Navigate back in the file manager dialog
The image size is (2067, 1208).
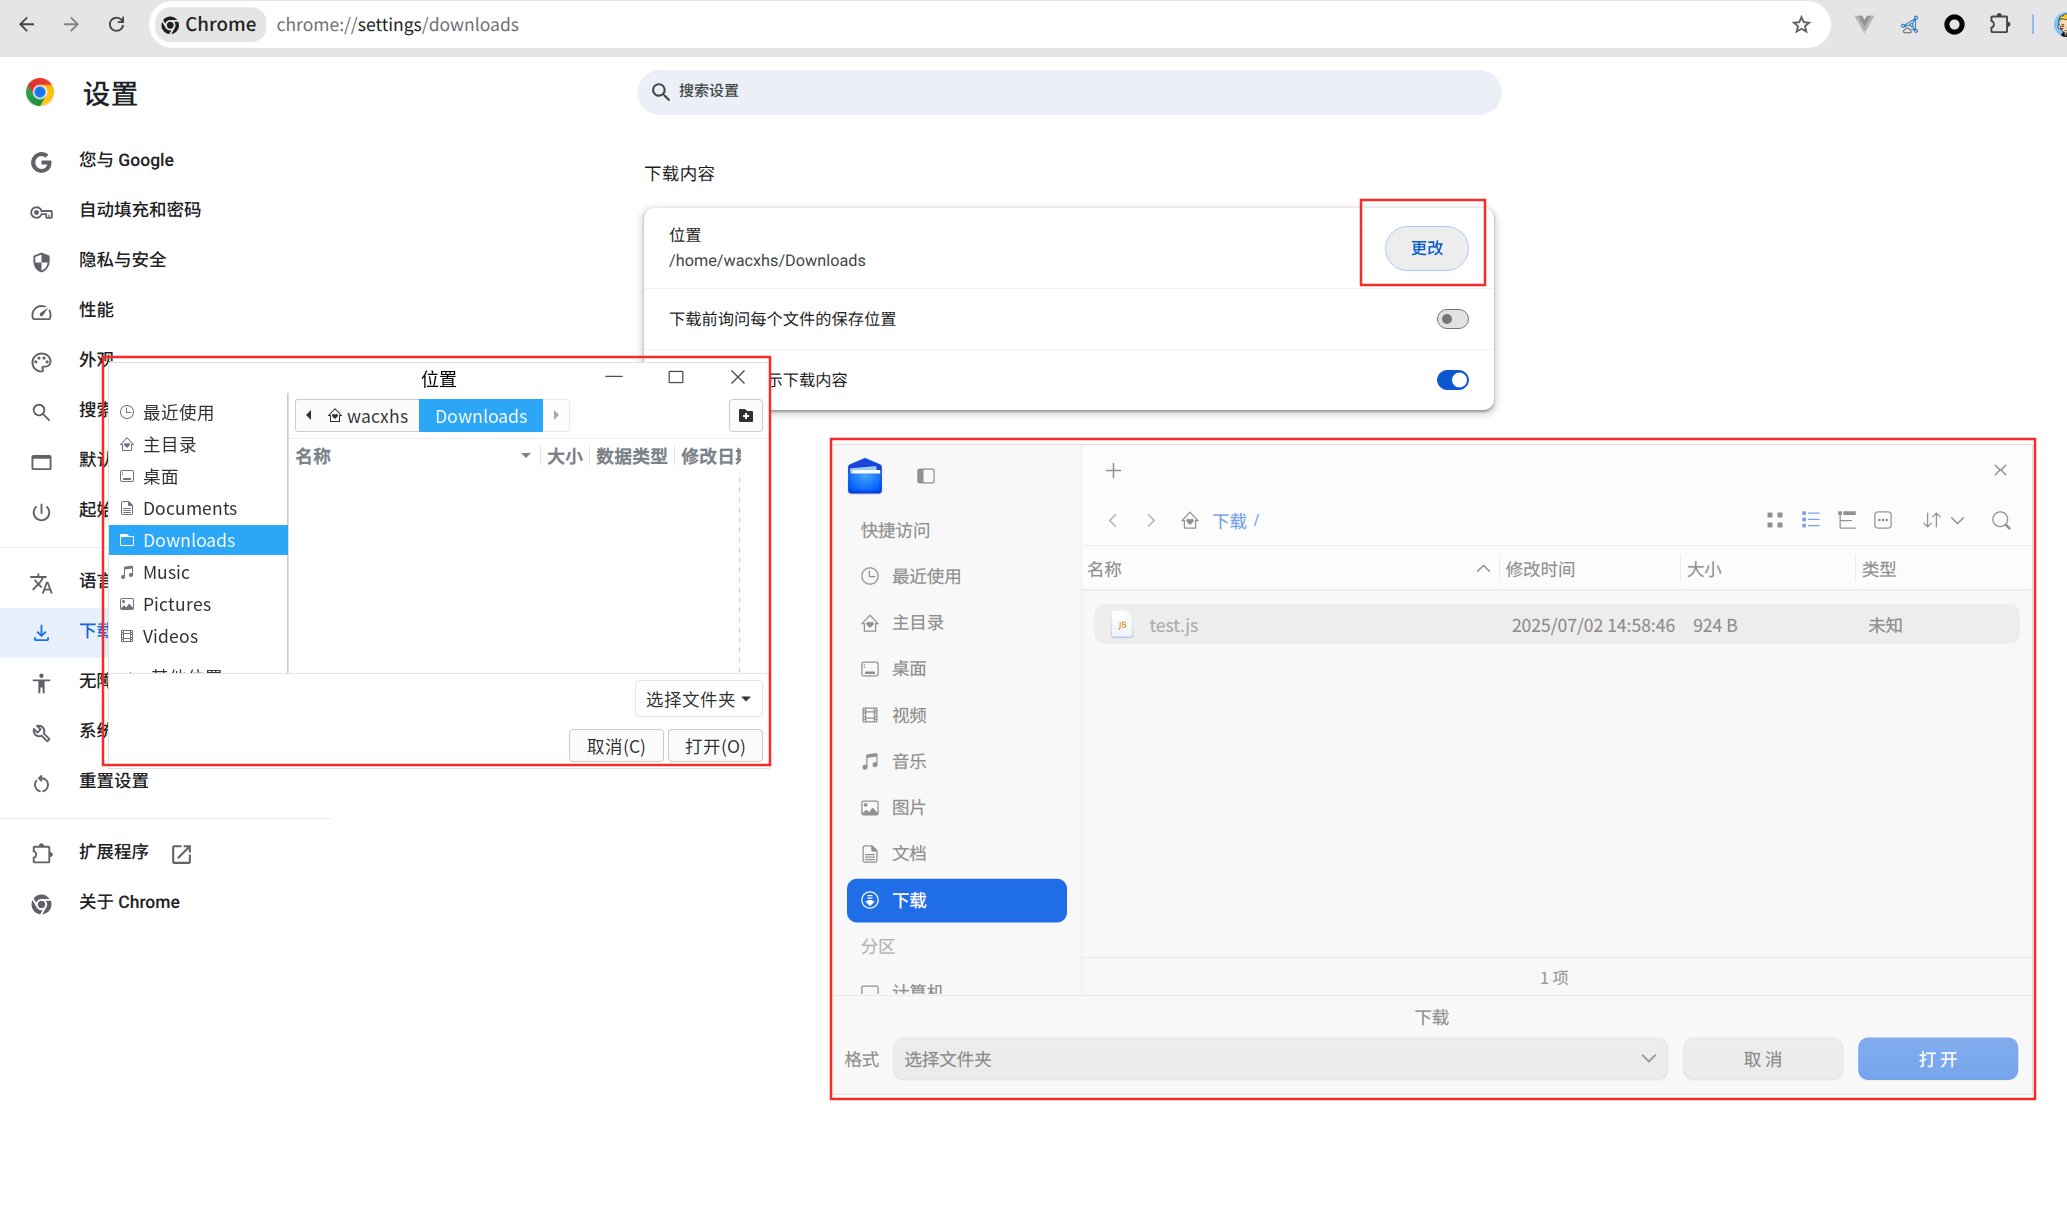tap(1113, 521)
